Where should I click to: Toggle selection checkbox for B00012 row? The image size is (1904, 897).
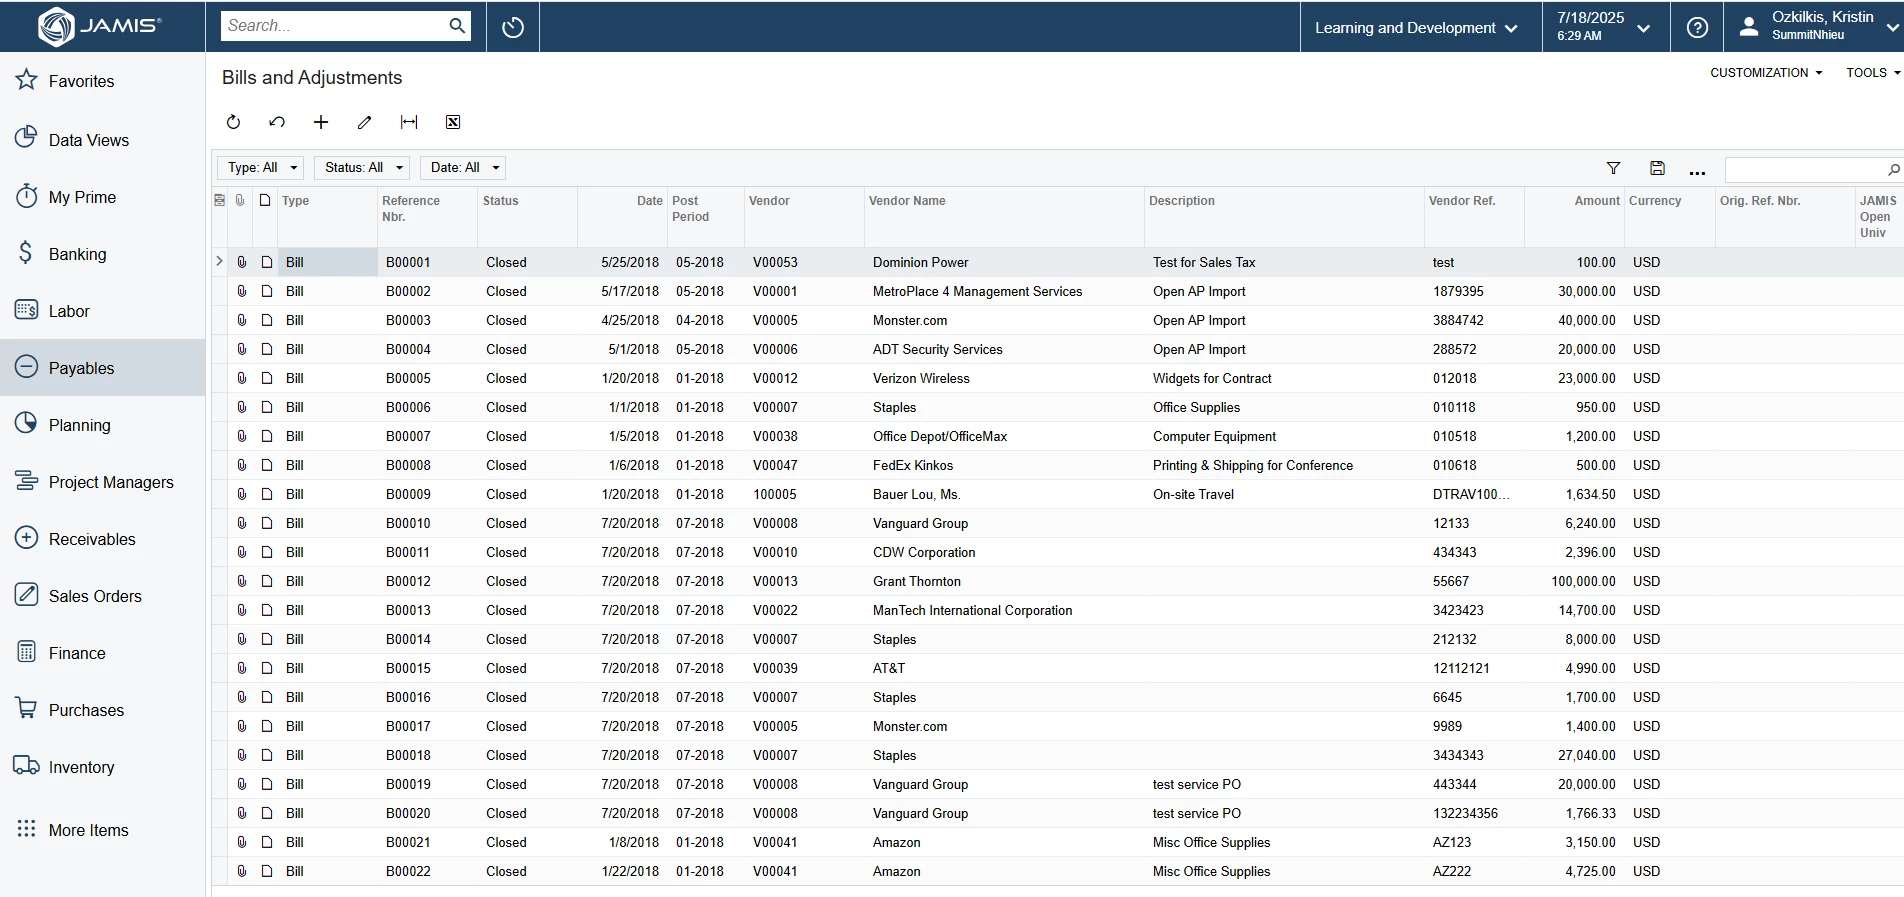267,581
